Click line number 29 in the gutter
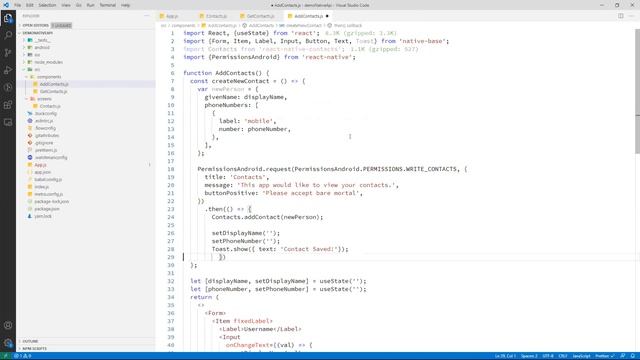The width and height of the screenshot is (640, 360). click(171, 257)
